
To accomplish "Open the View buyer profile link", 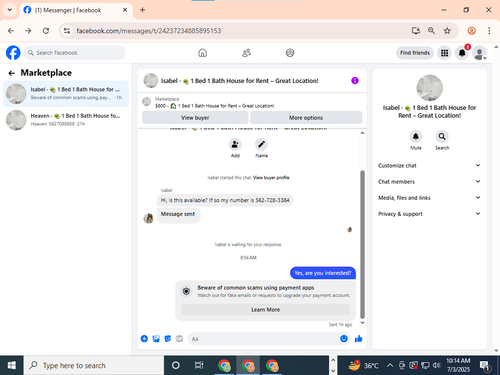I will click(x=271, y=178).
